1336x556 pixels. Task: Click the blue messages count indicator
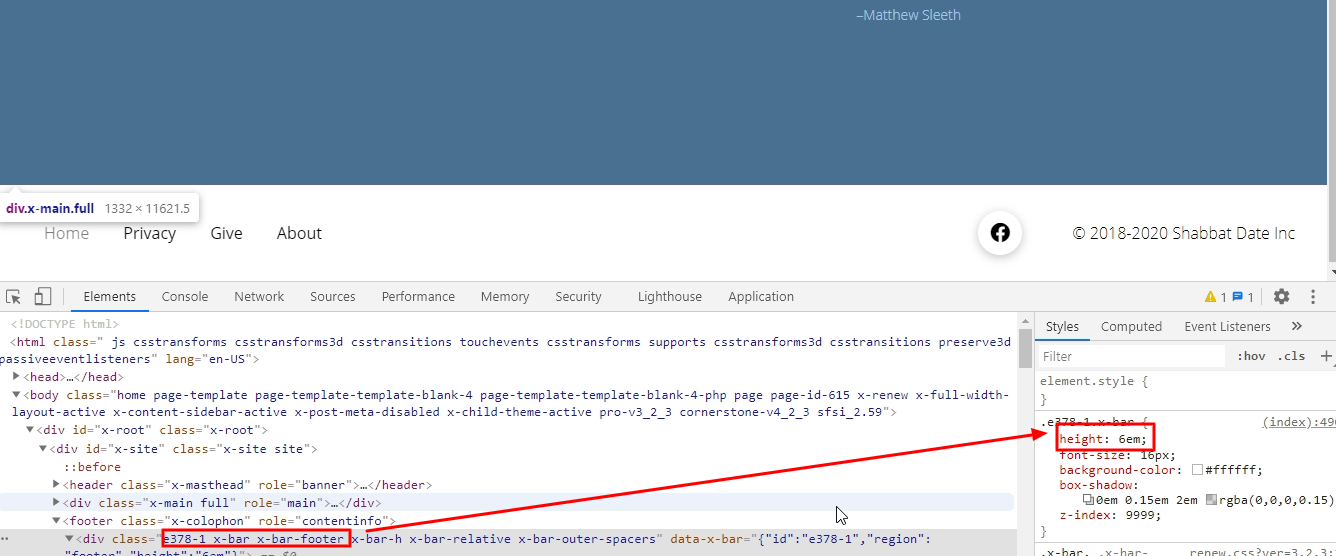click(1242, 297)
